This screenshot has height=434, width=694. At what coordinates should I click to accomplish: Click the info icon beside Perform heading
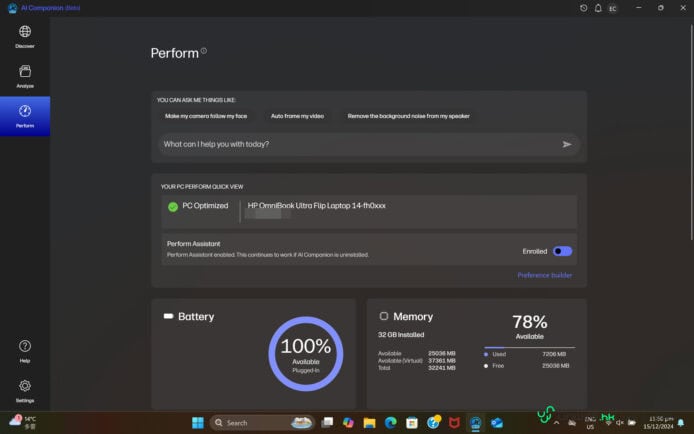[x=204, y=50]
